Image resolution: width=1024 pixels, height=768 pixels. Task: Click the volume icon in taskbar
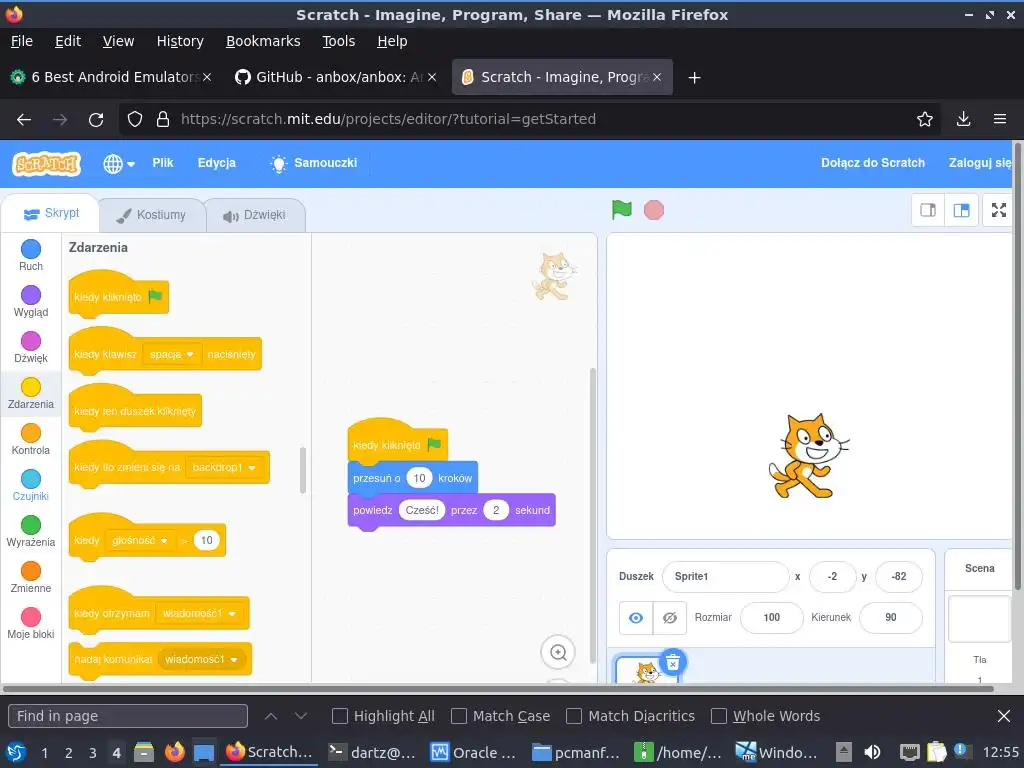point(872,752)
